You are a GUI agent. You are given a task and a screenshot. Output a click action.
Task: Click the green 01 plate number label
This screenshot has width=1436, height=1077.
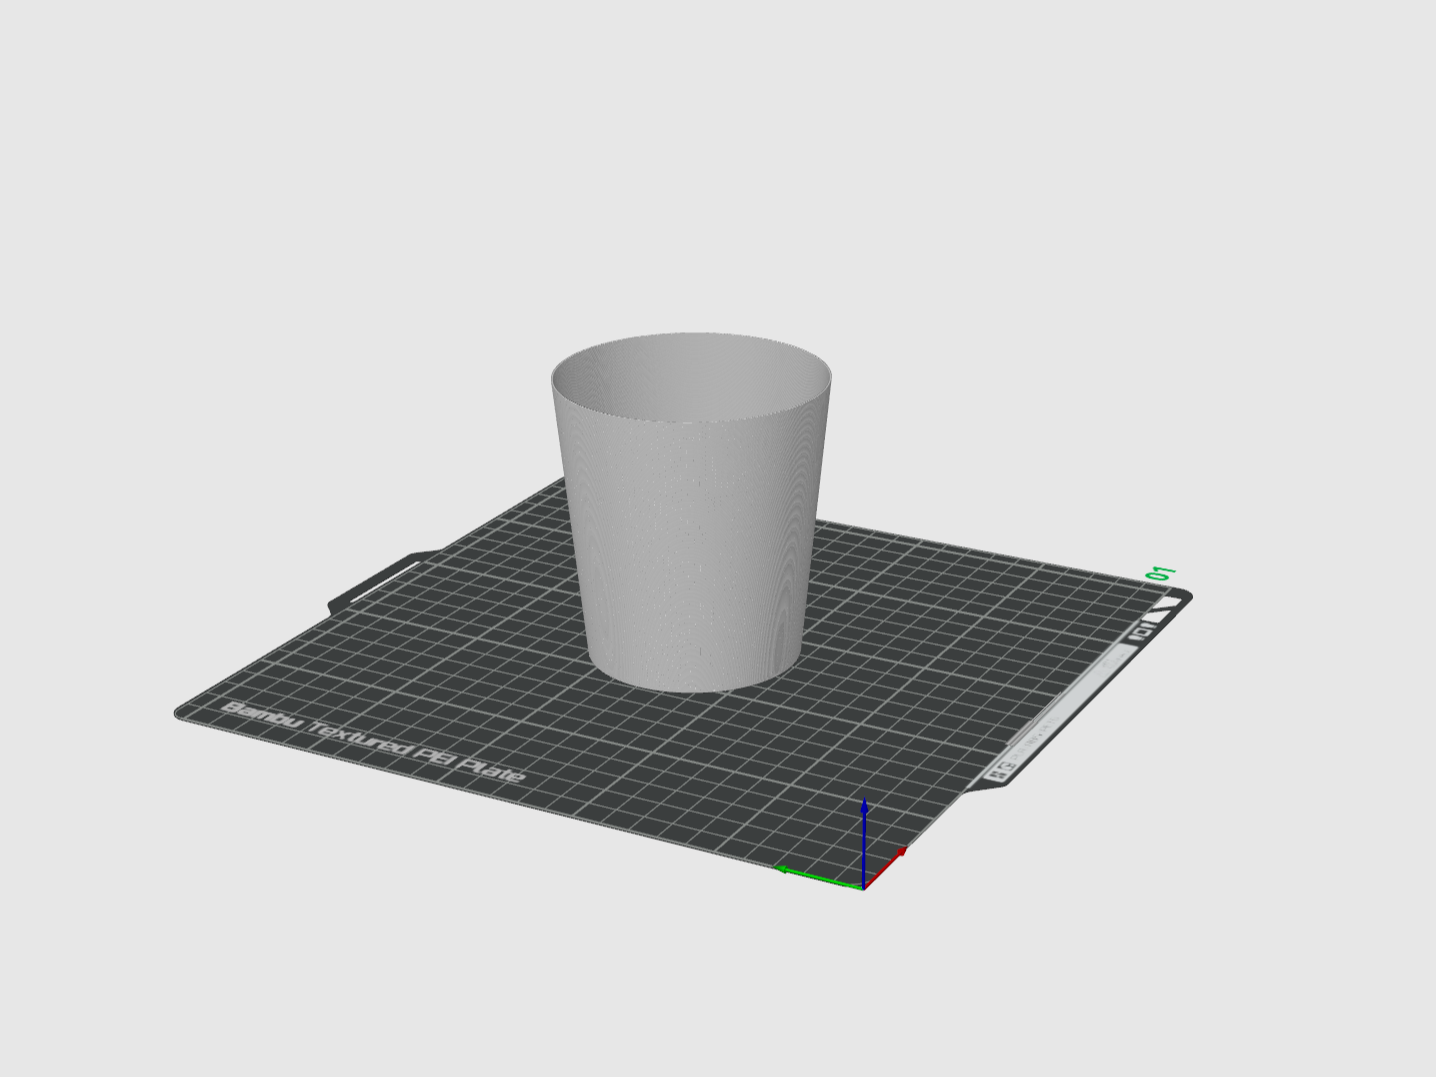(x=1161, y=574)
